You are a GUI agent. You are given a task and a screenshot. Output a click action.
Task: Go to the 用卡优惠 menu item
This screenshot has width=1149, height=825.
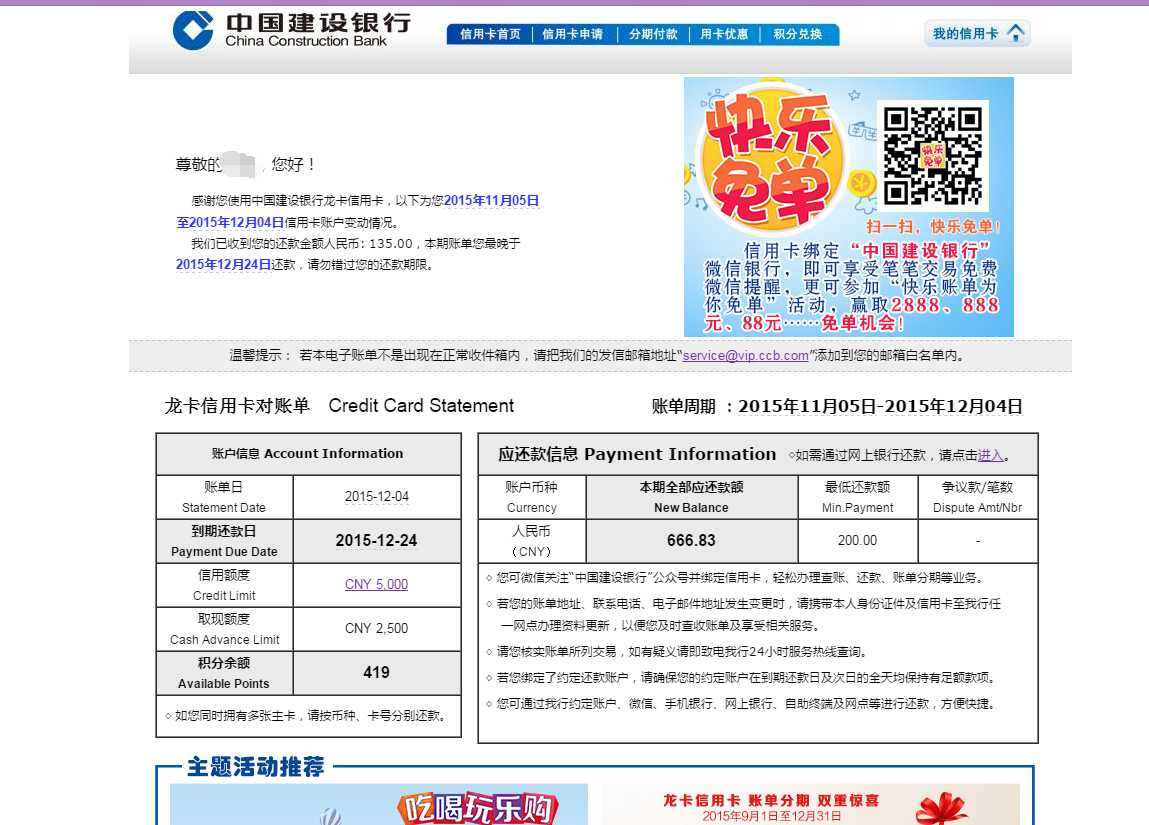coord(724,34)
